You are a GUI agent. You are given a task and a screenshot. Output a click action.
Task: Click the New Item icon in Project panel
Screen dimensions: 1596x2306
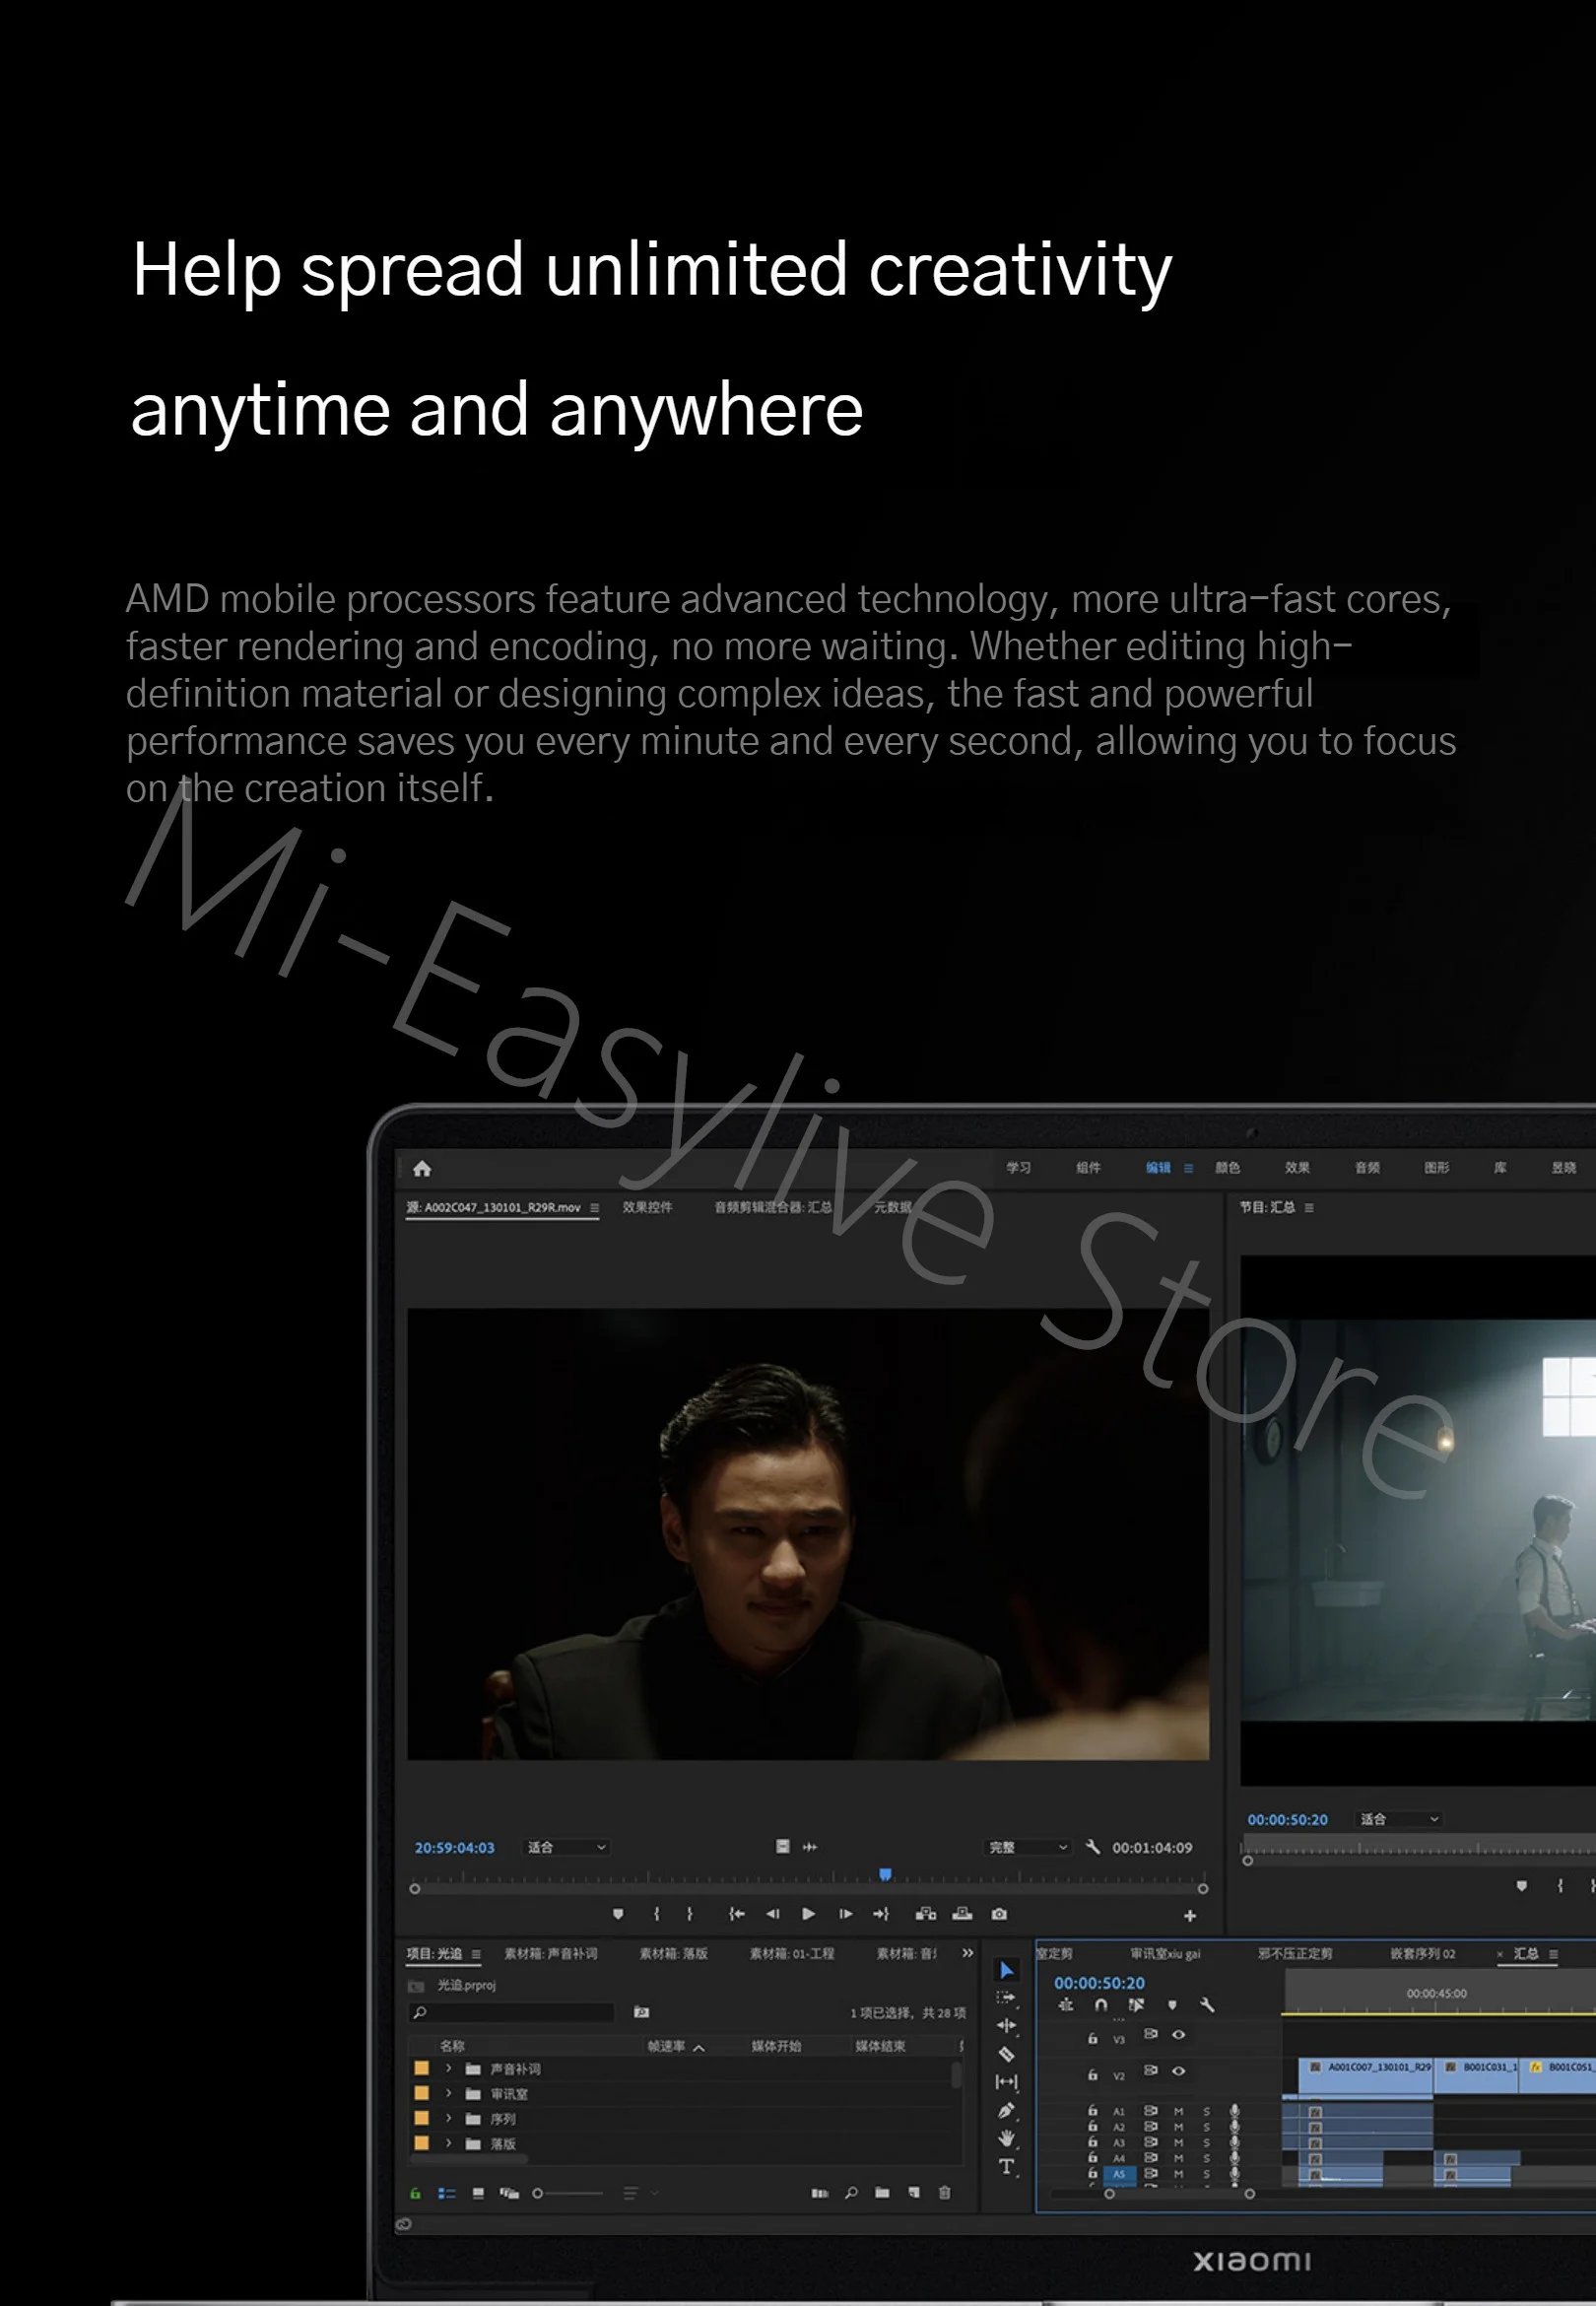(x=914, y=2193)
